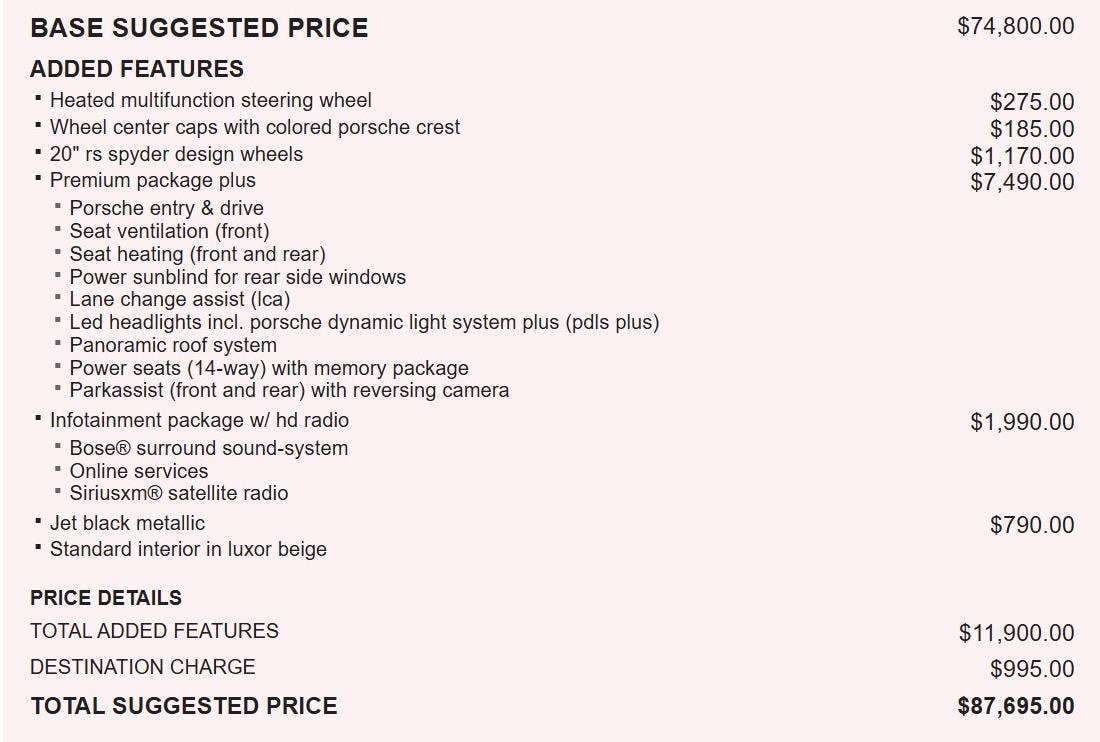1100x742 pixels.
Task: Select the 20" rs spyder design wheels
Action: pos(176,155)
